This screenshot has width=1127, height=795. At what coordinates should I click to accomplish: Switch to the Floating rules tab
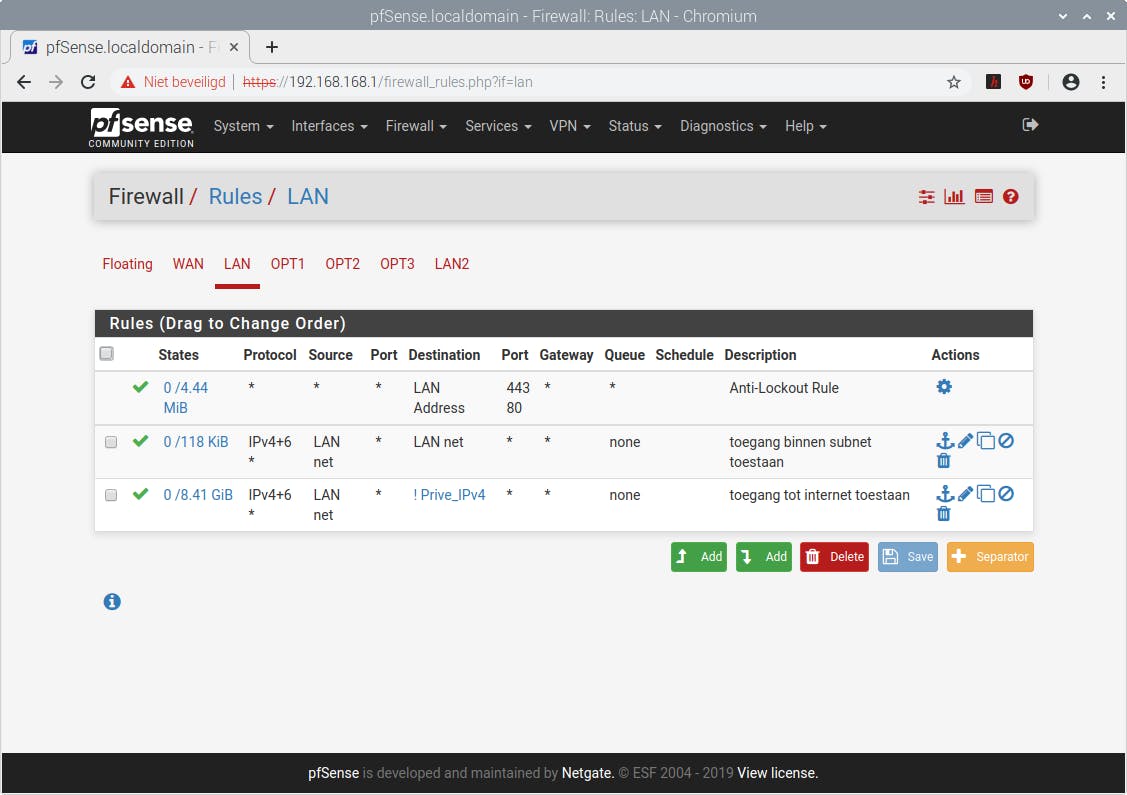point(127,265)
